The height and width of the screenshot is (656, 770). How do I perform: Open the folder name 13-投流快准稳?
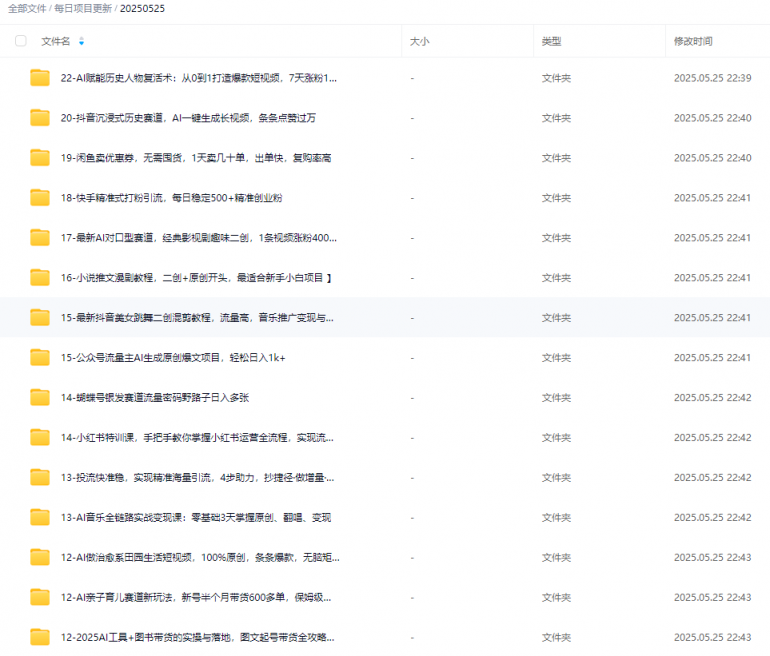(197, 478)
